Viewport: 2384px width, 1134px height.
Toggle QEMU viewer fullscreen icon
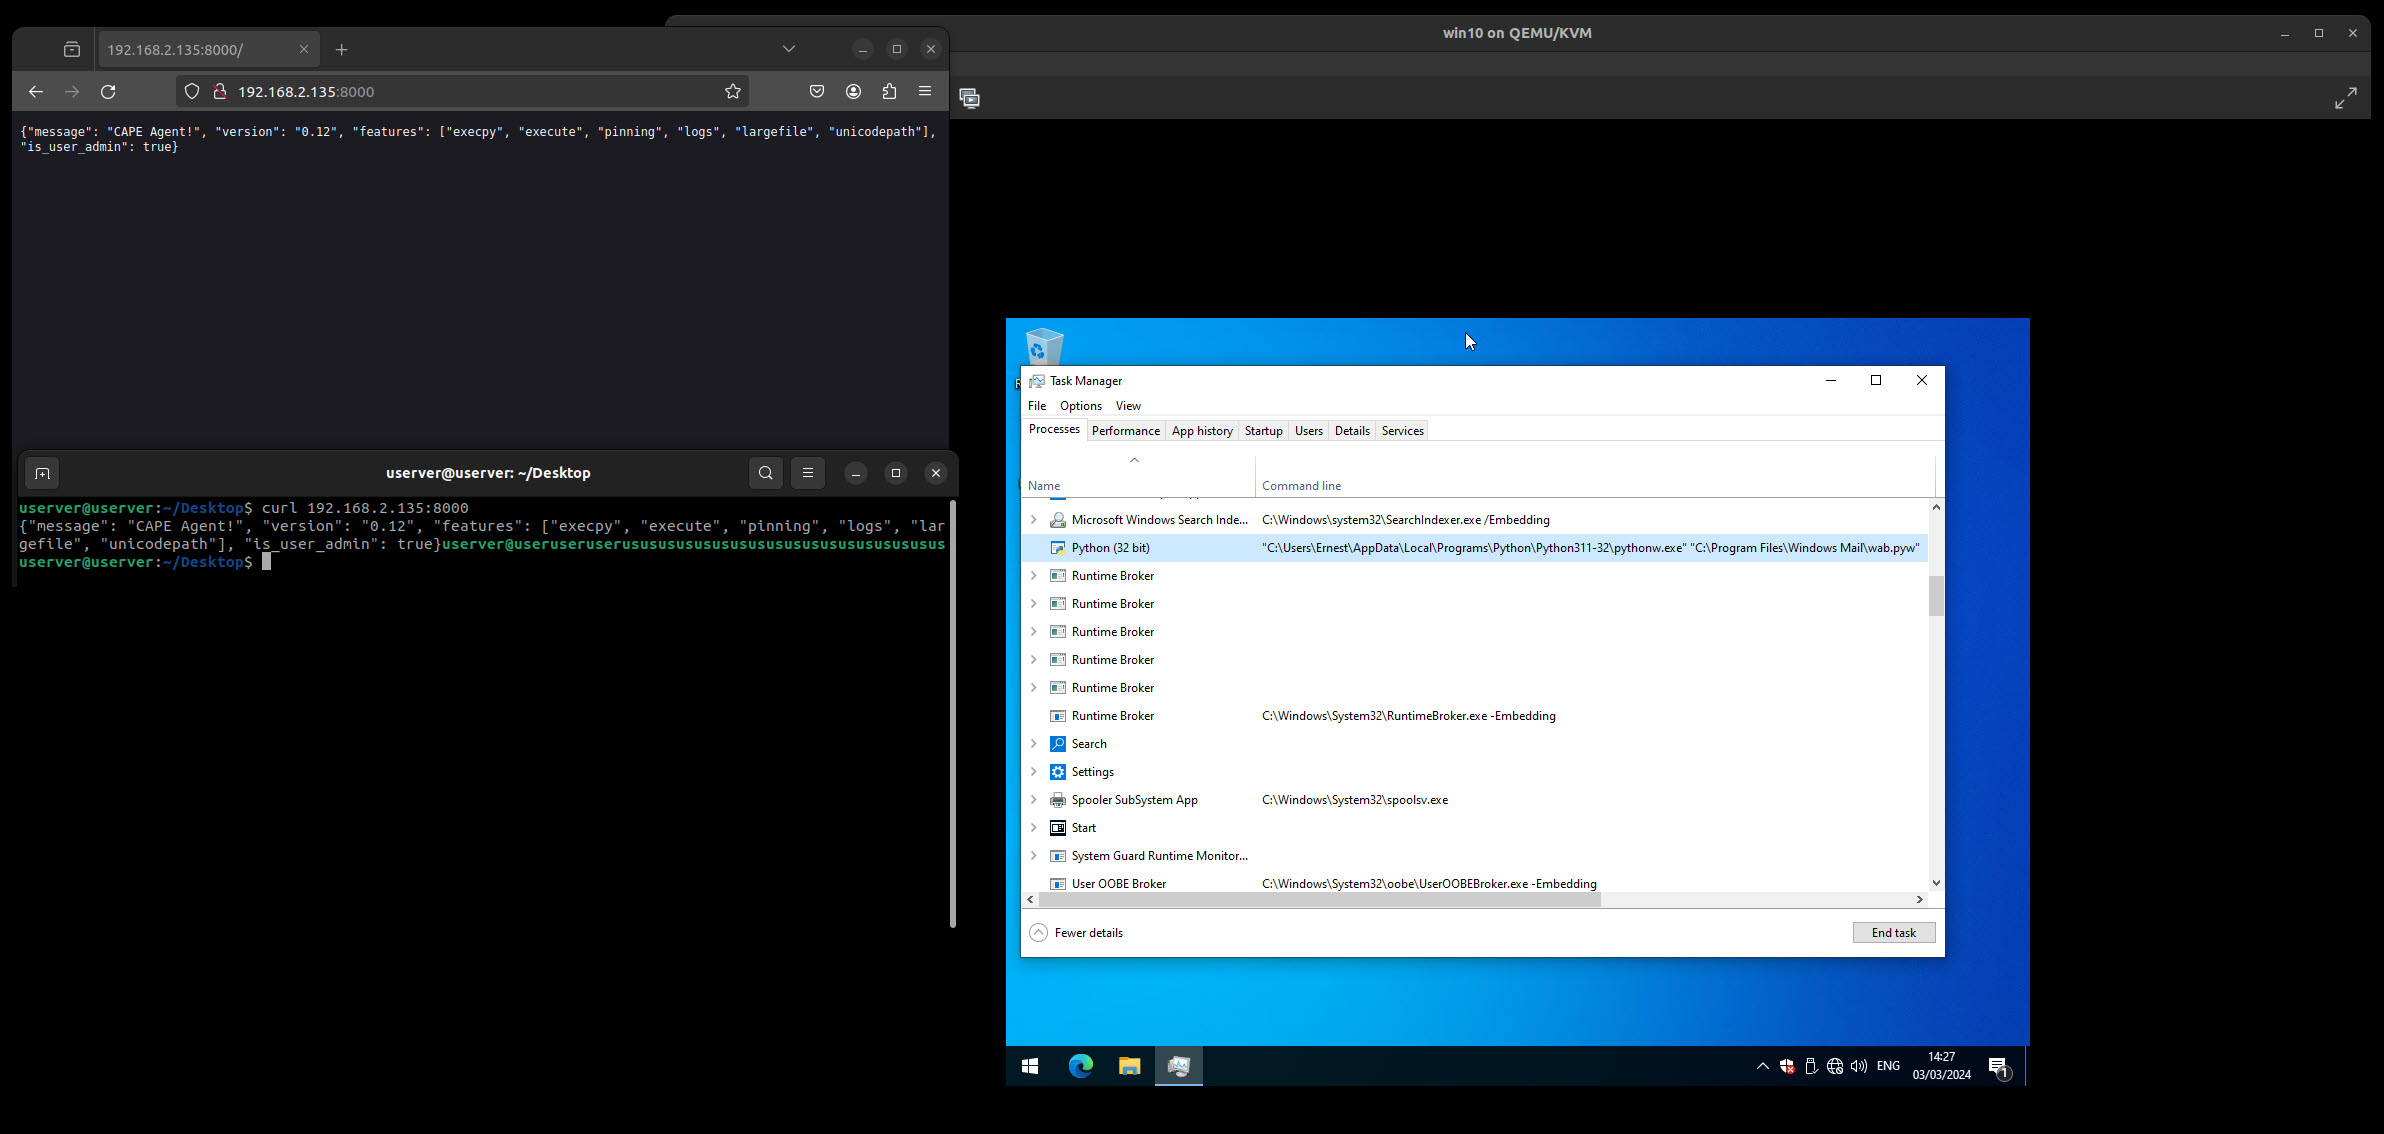pos(2345,98)
